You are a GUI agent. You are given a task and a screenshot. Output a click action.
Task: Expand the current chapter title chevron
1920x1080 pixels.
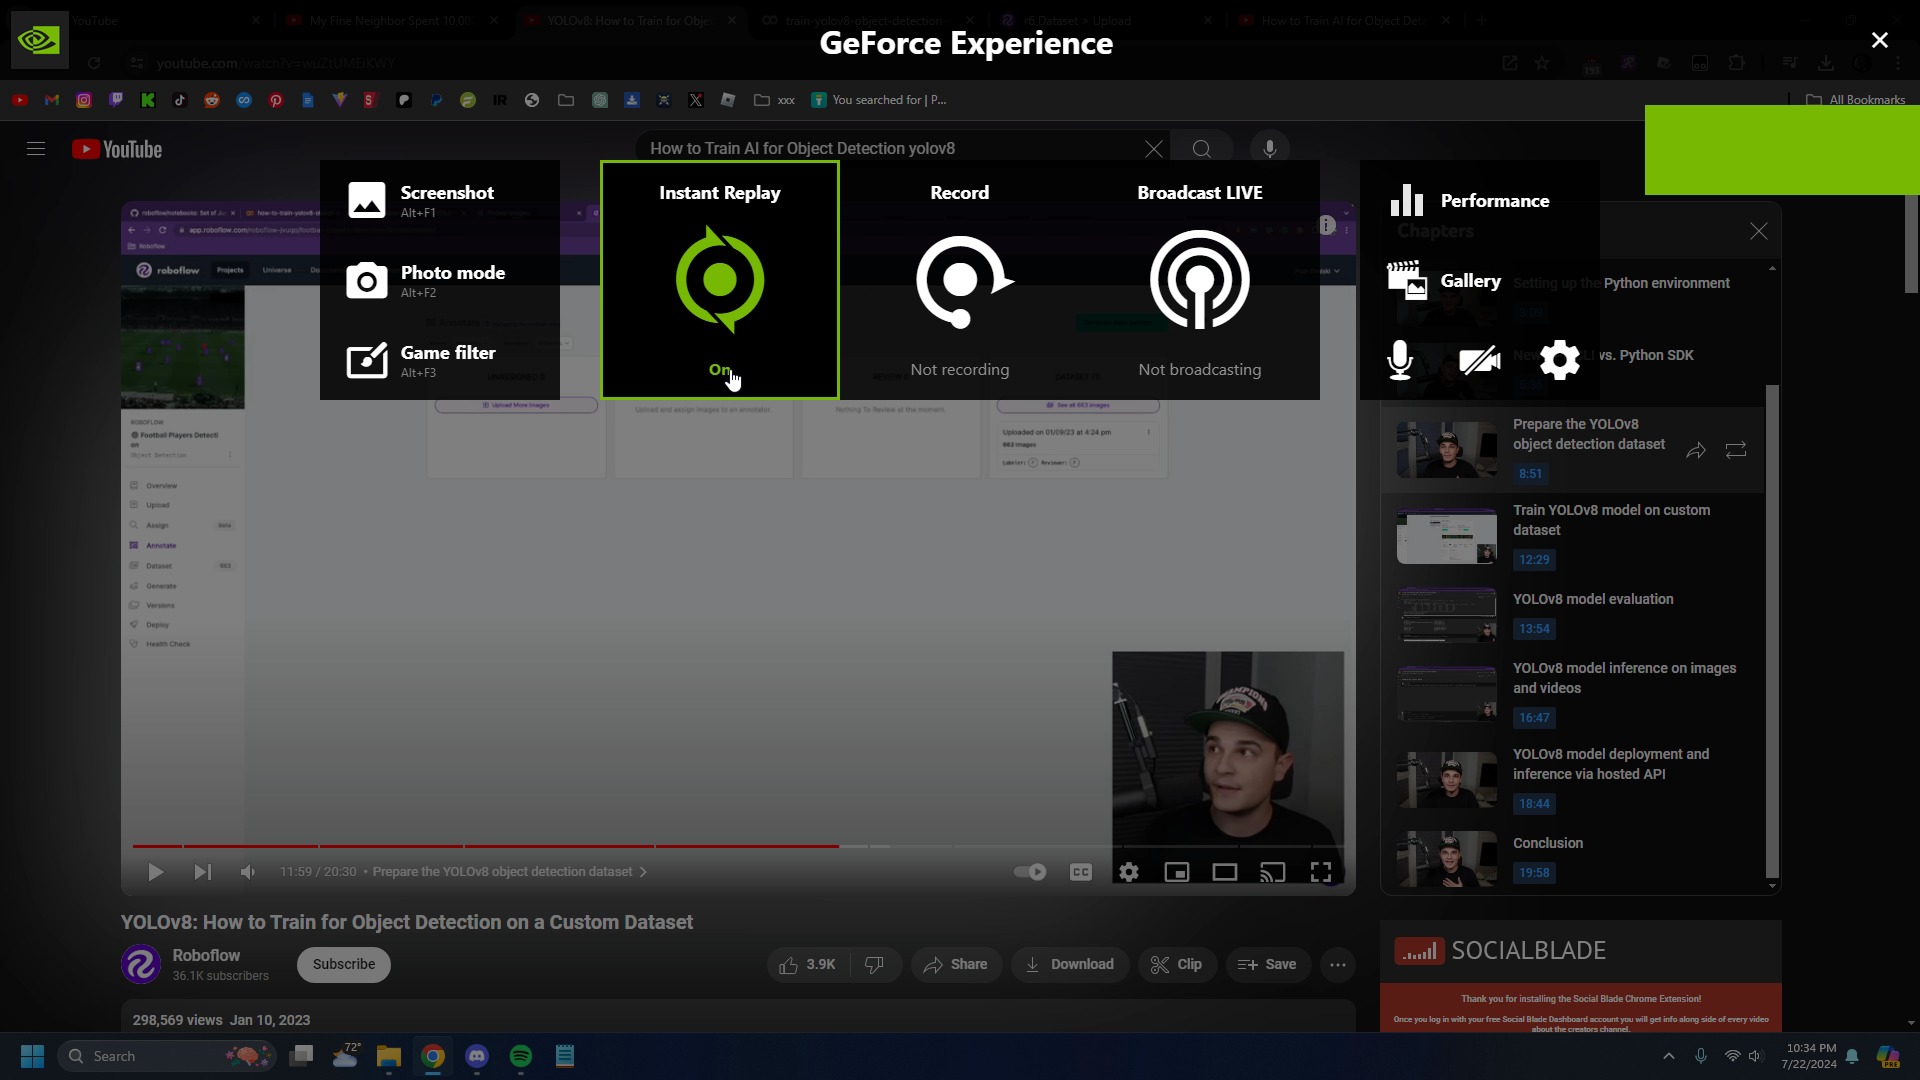coord(643,872)
